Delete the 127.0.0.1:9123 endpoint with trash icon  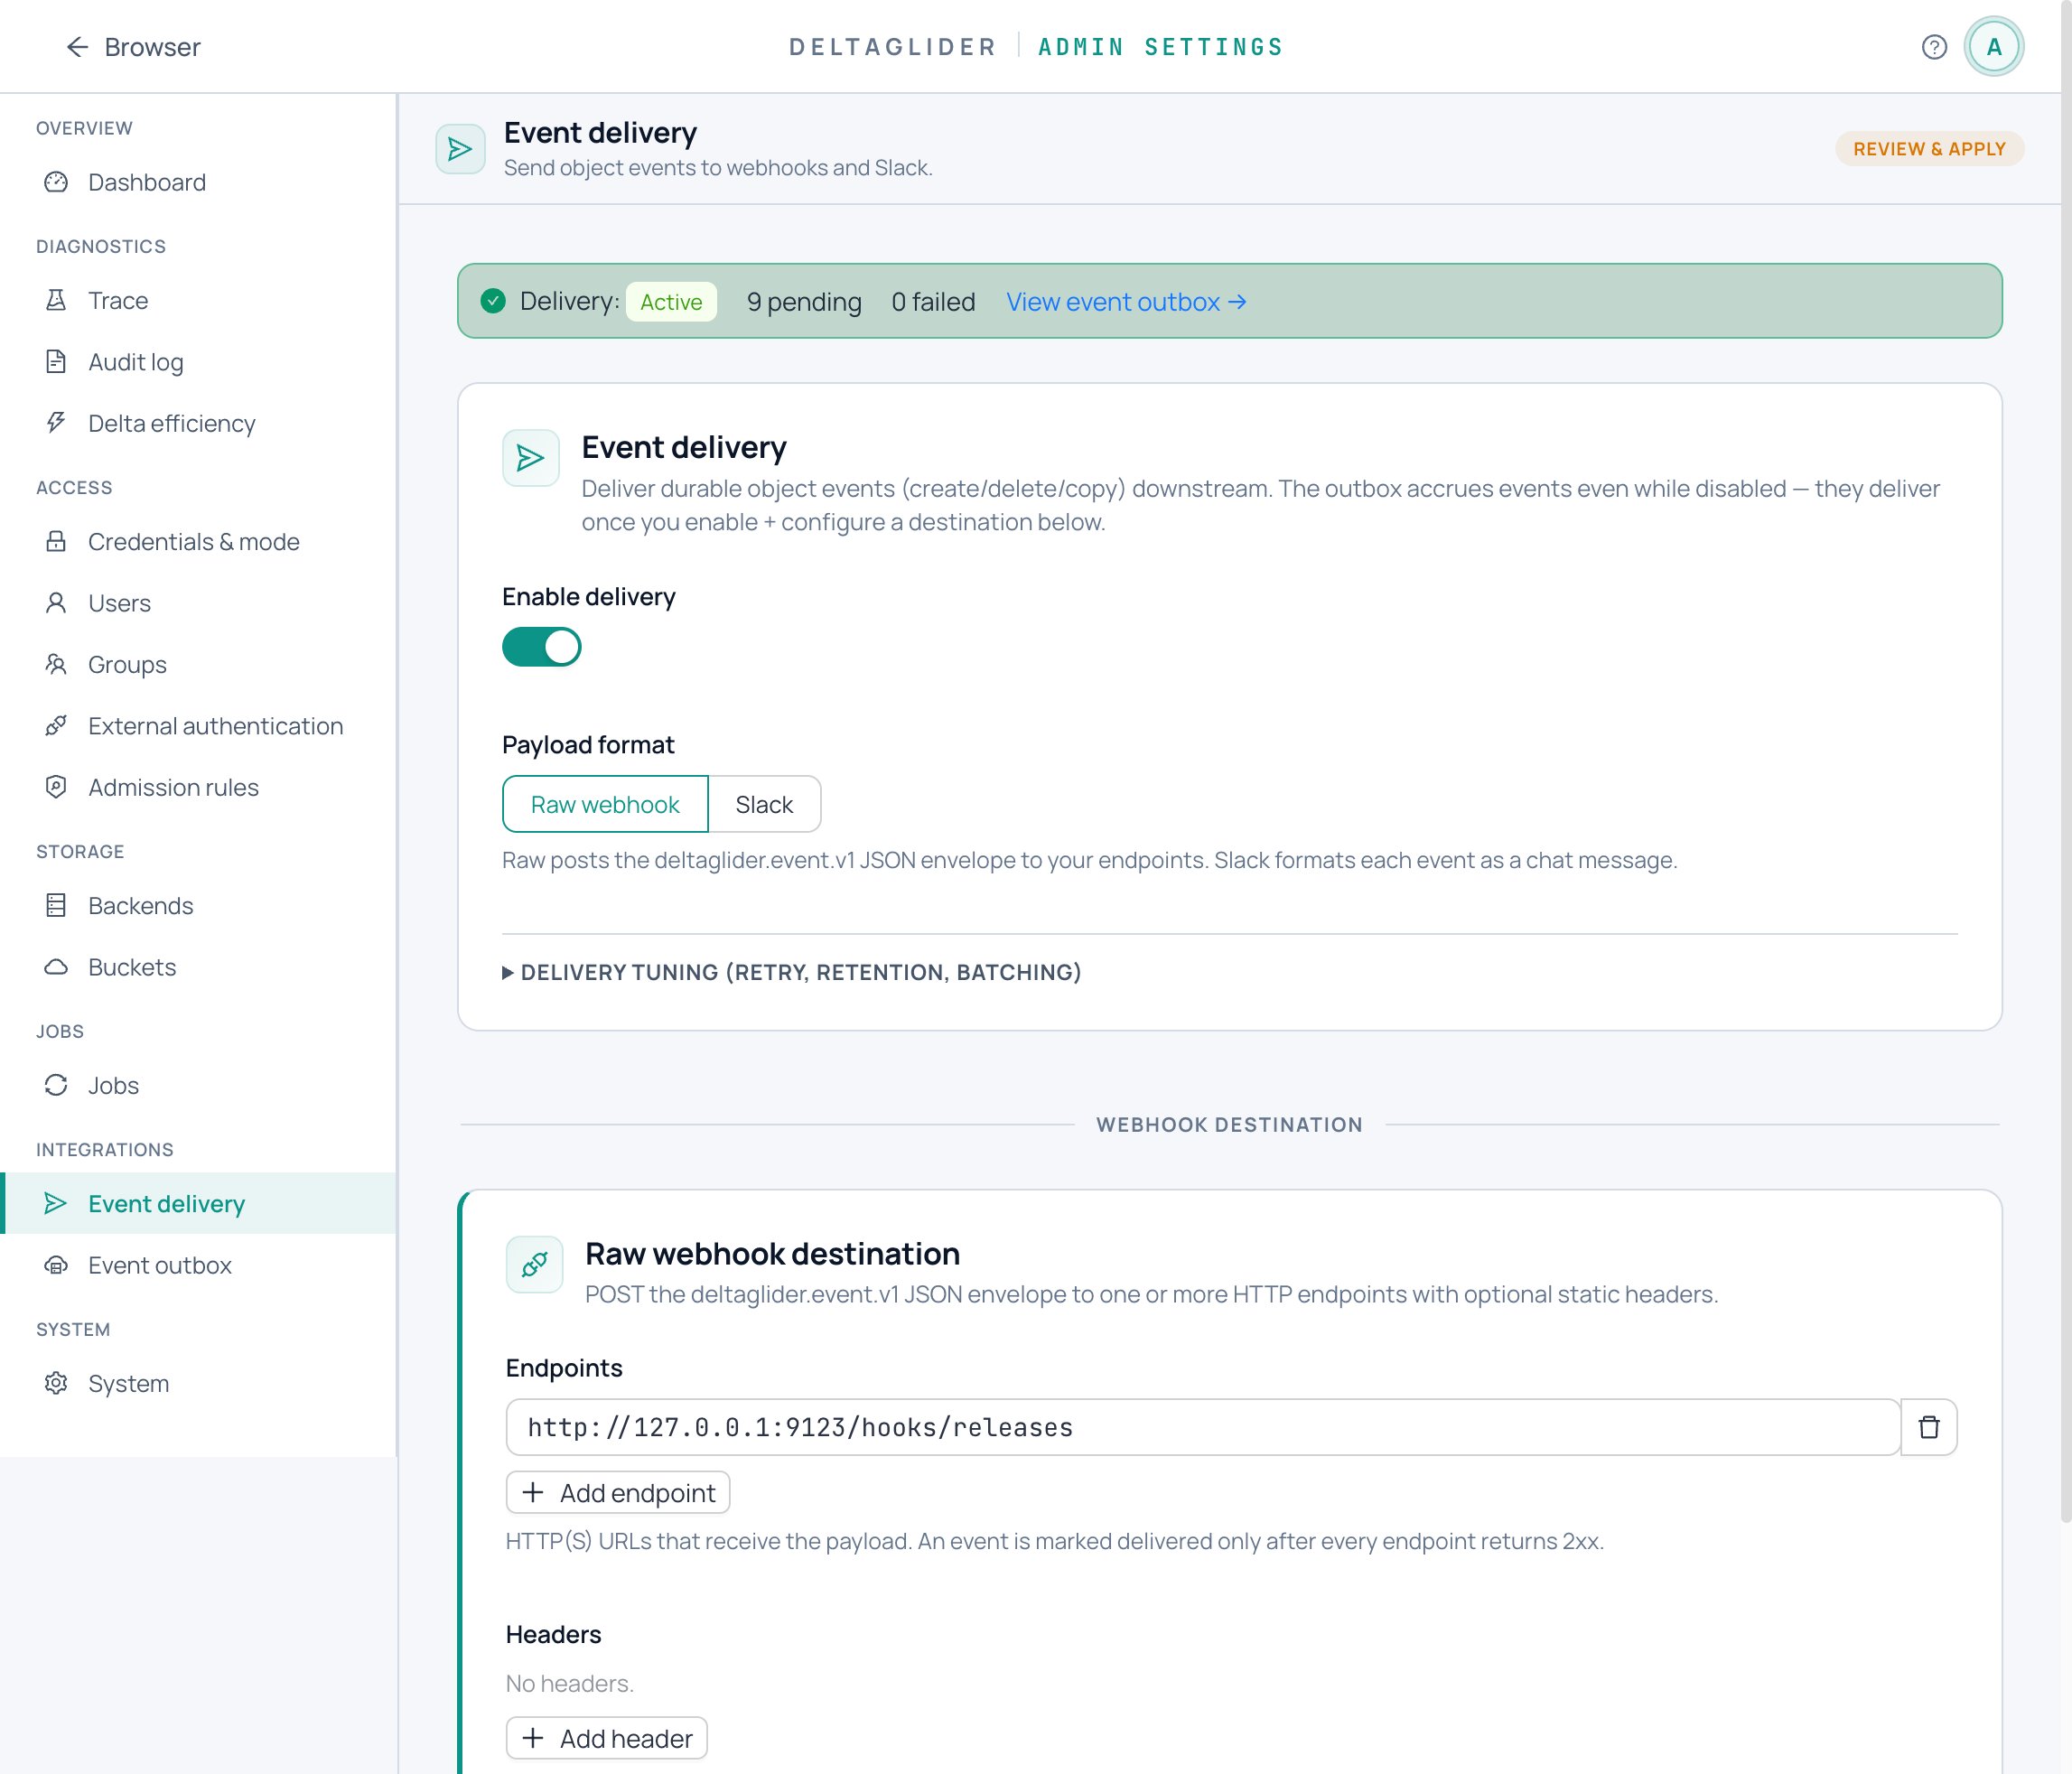tap(1929, 1427)
